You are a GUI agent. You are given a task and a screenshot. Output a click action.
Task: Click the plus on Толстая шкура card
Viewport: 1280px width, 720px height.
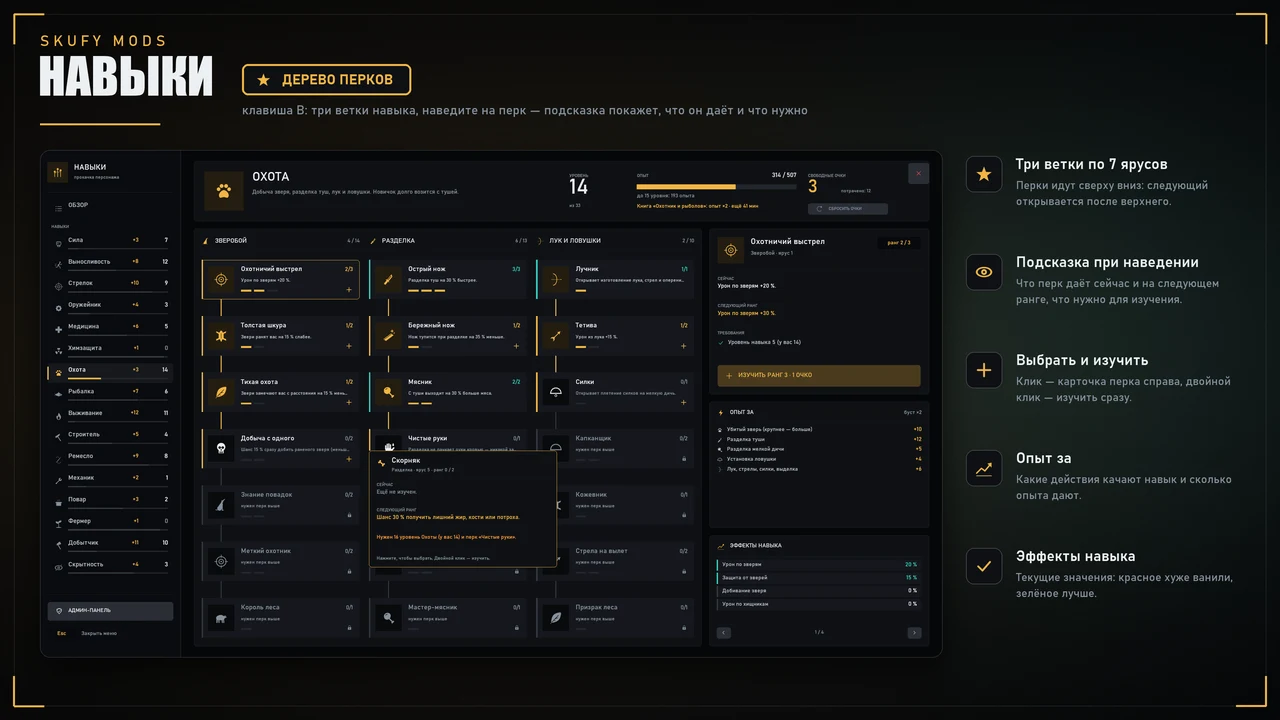[348, 346]
